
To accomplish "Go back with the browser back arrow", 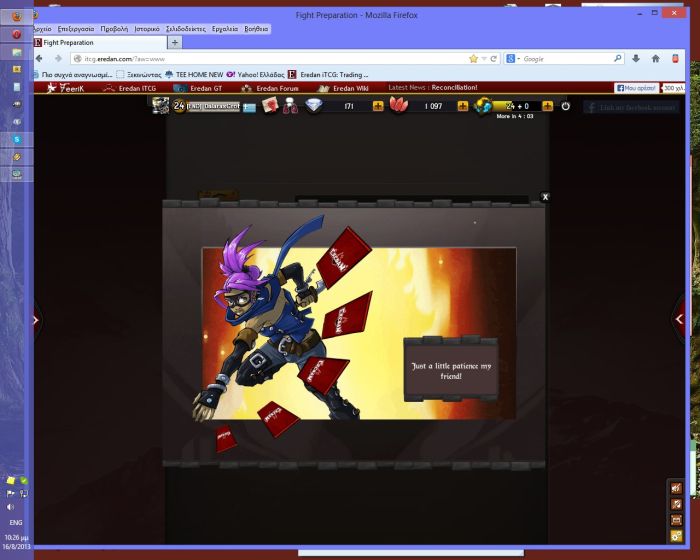I will click(39, 59).
